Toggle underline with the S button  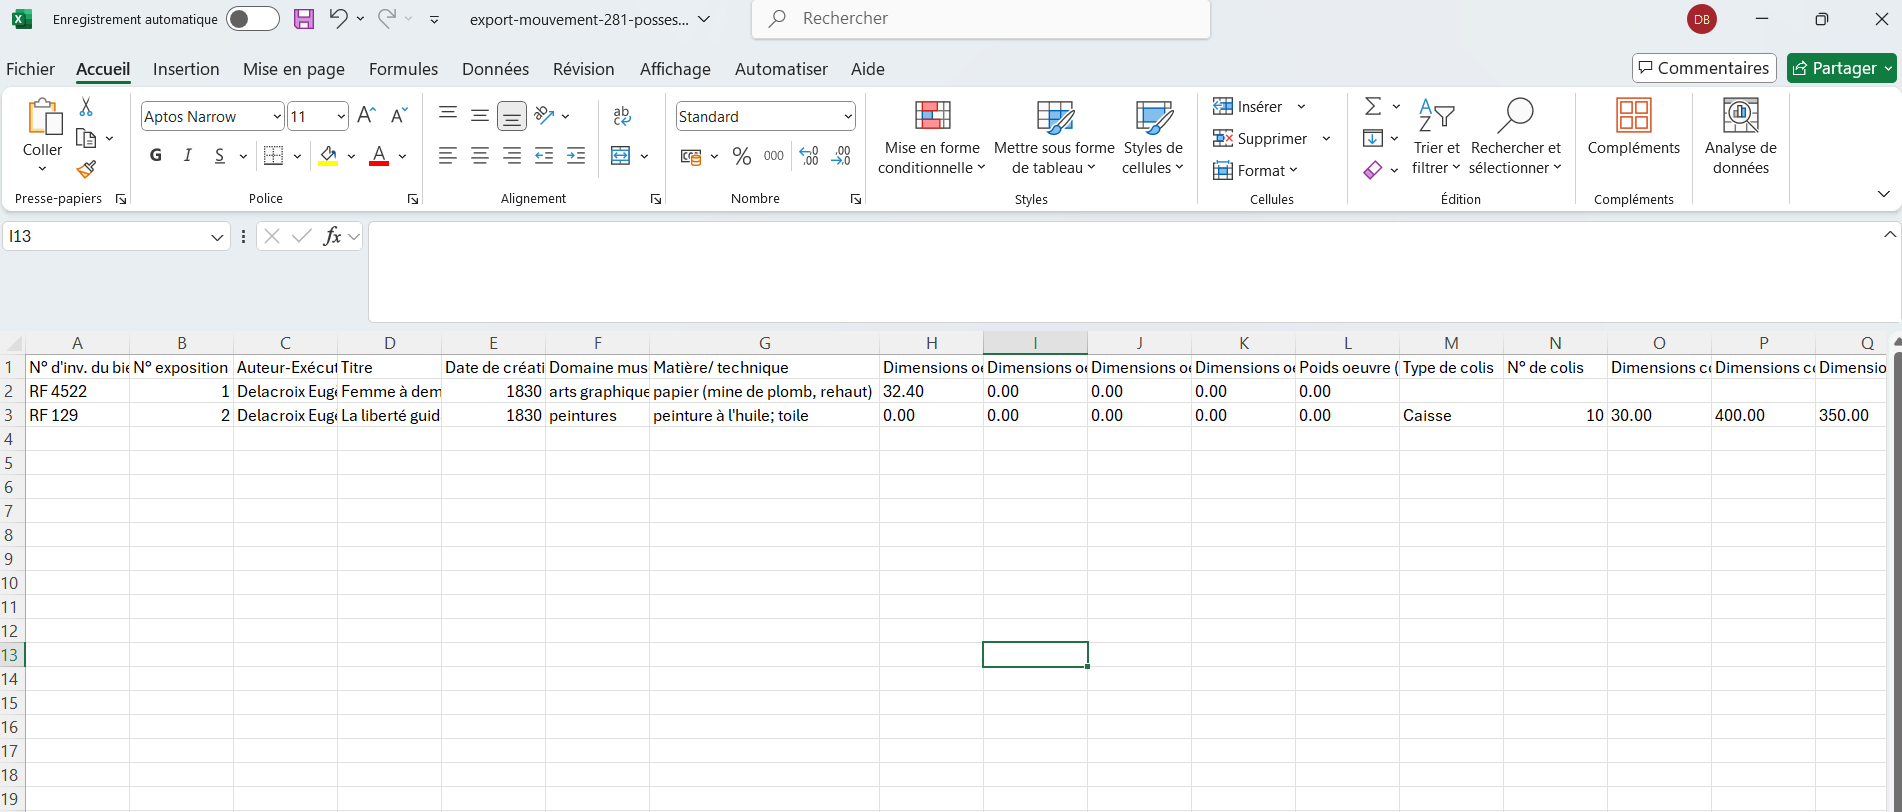[220, 155]
